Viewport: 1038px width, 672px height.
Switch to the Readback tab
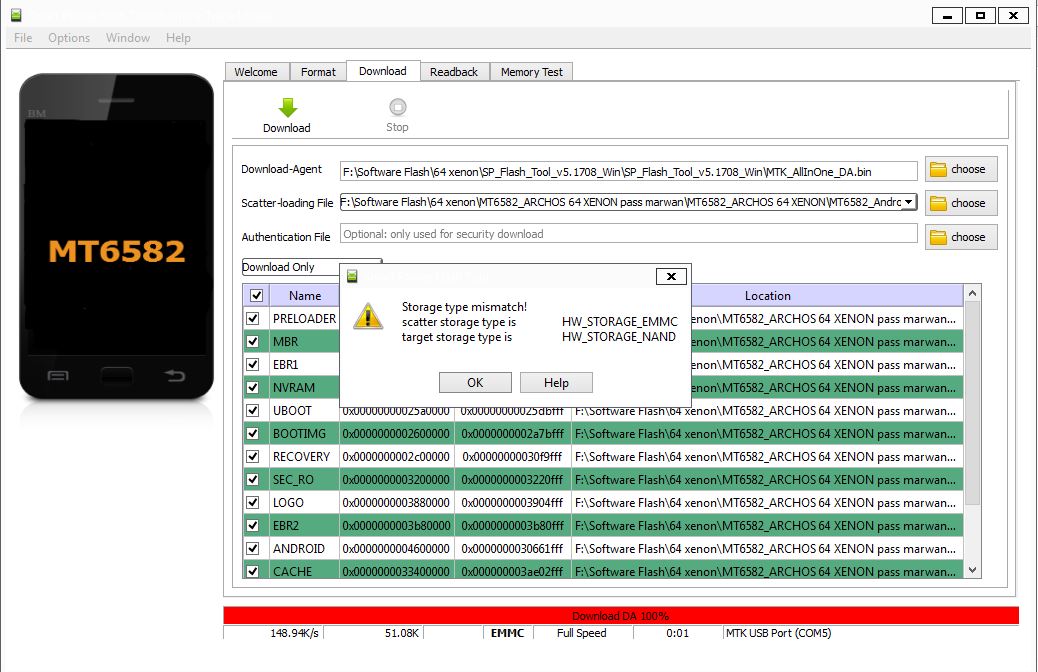coord(453,72)
